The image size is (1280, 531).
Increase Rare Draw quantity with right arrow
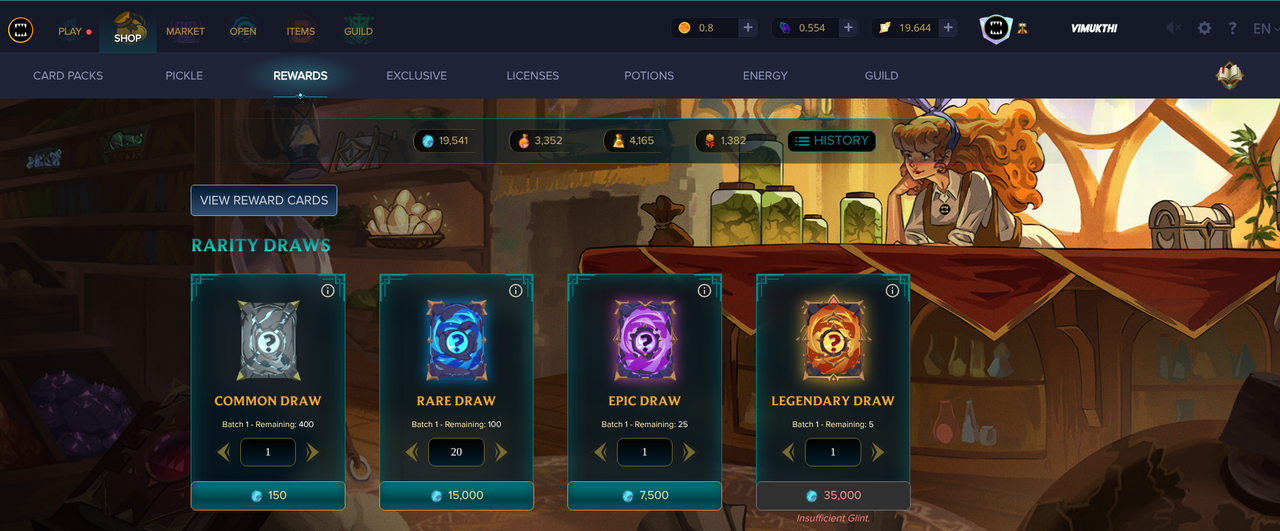click(x=501, y=452)
